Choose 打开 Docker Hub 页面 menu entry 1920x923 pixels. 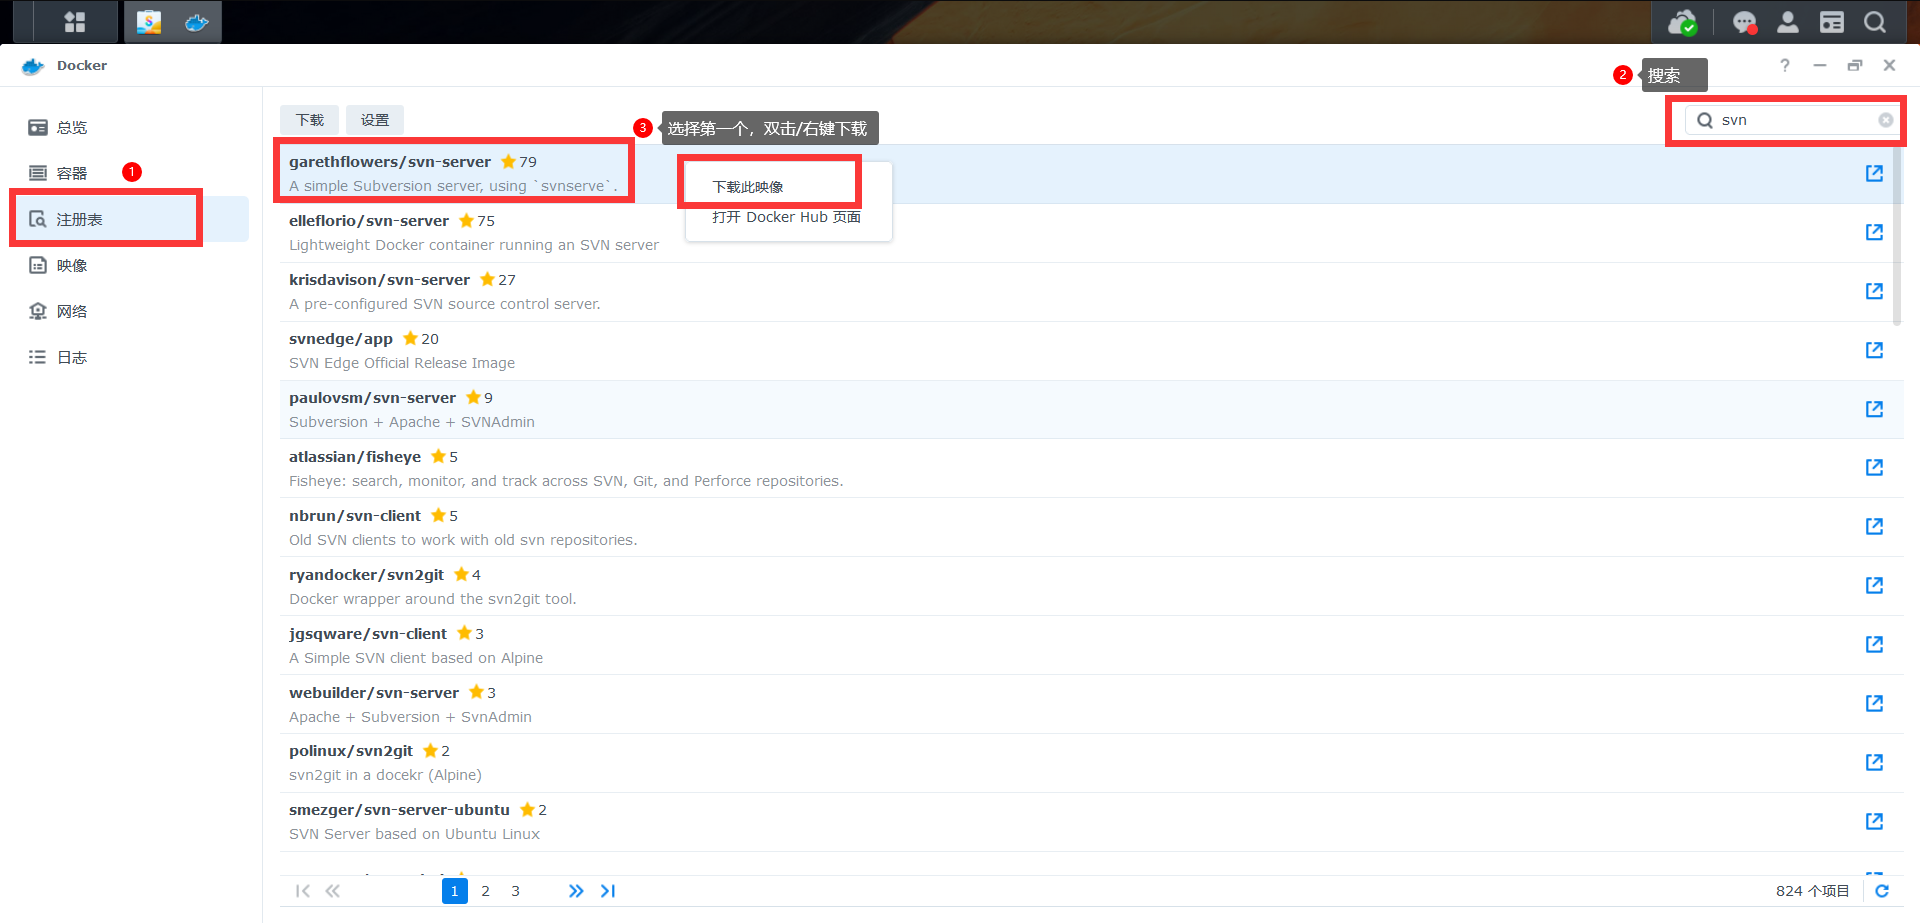(788, 217)
